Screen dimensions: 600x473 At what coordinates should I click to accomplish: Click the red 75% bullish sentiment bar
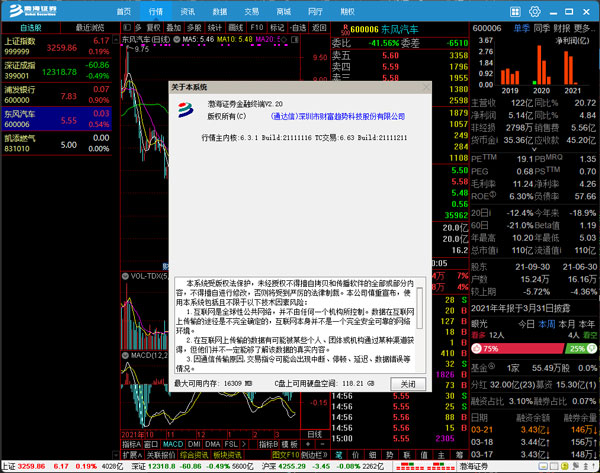tap(518, 349)
